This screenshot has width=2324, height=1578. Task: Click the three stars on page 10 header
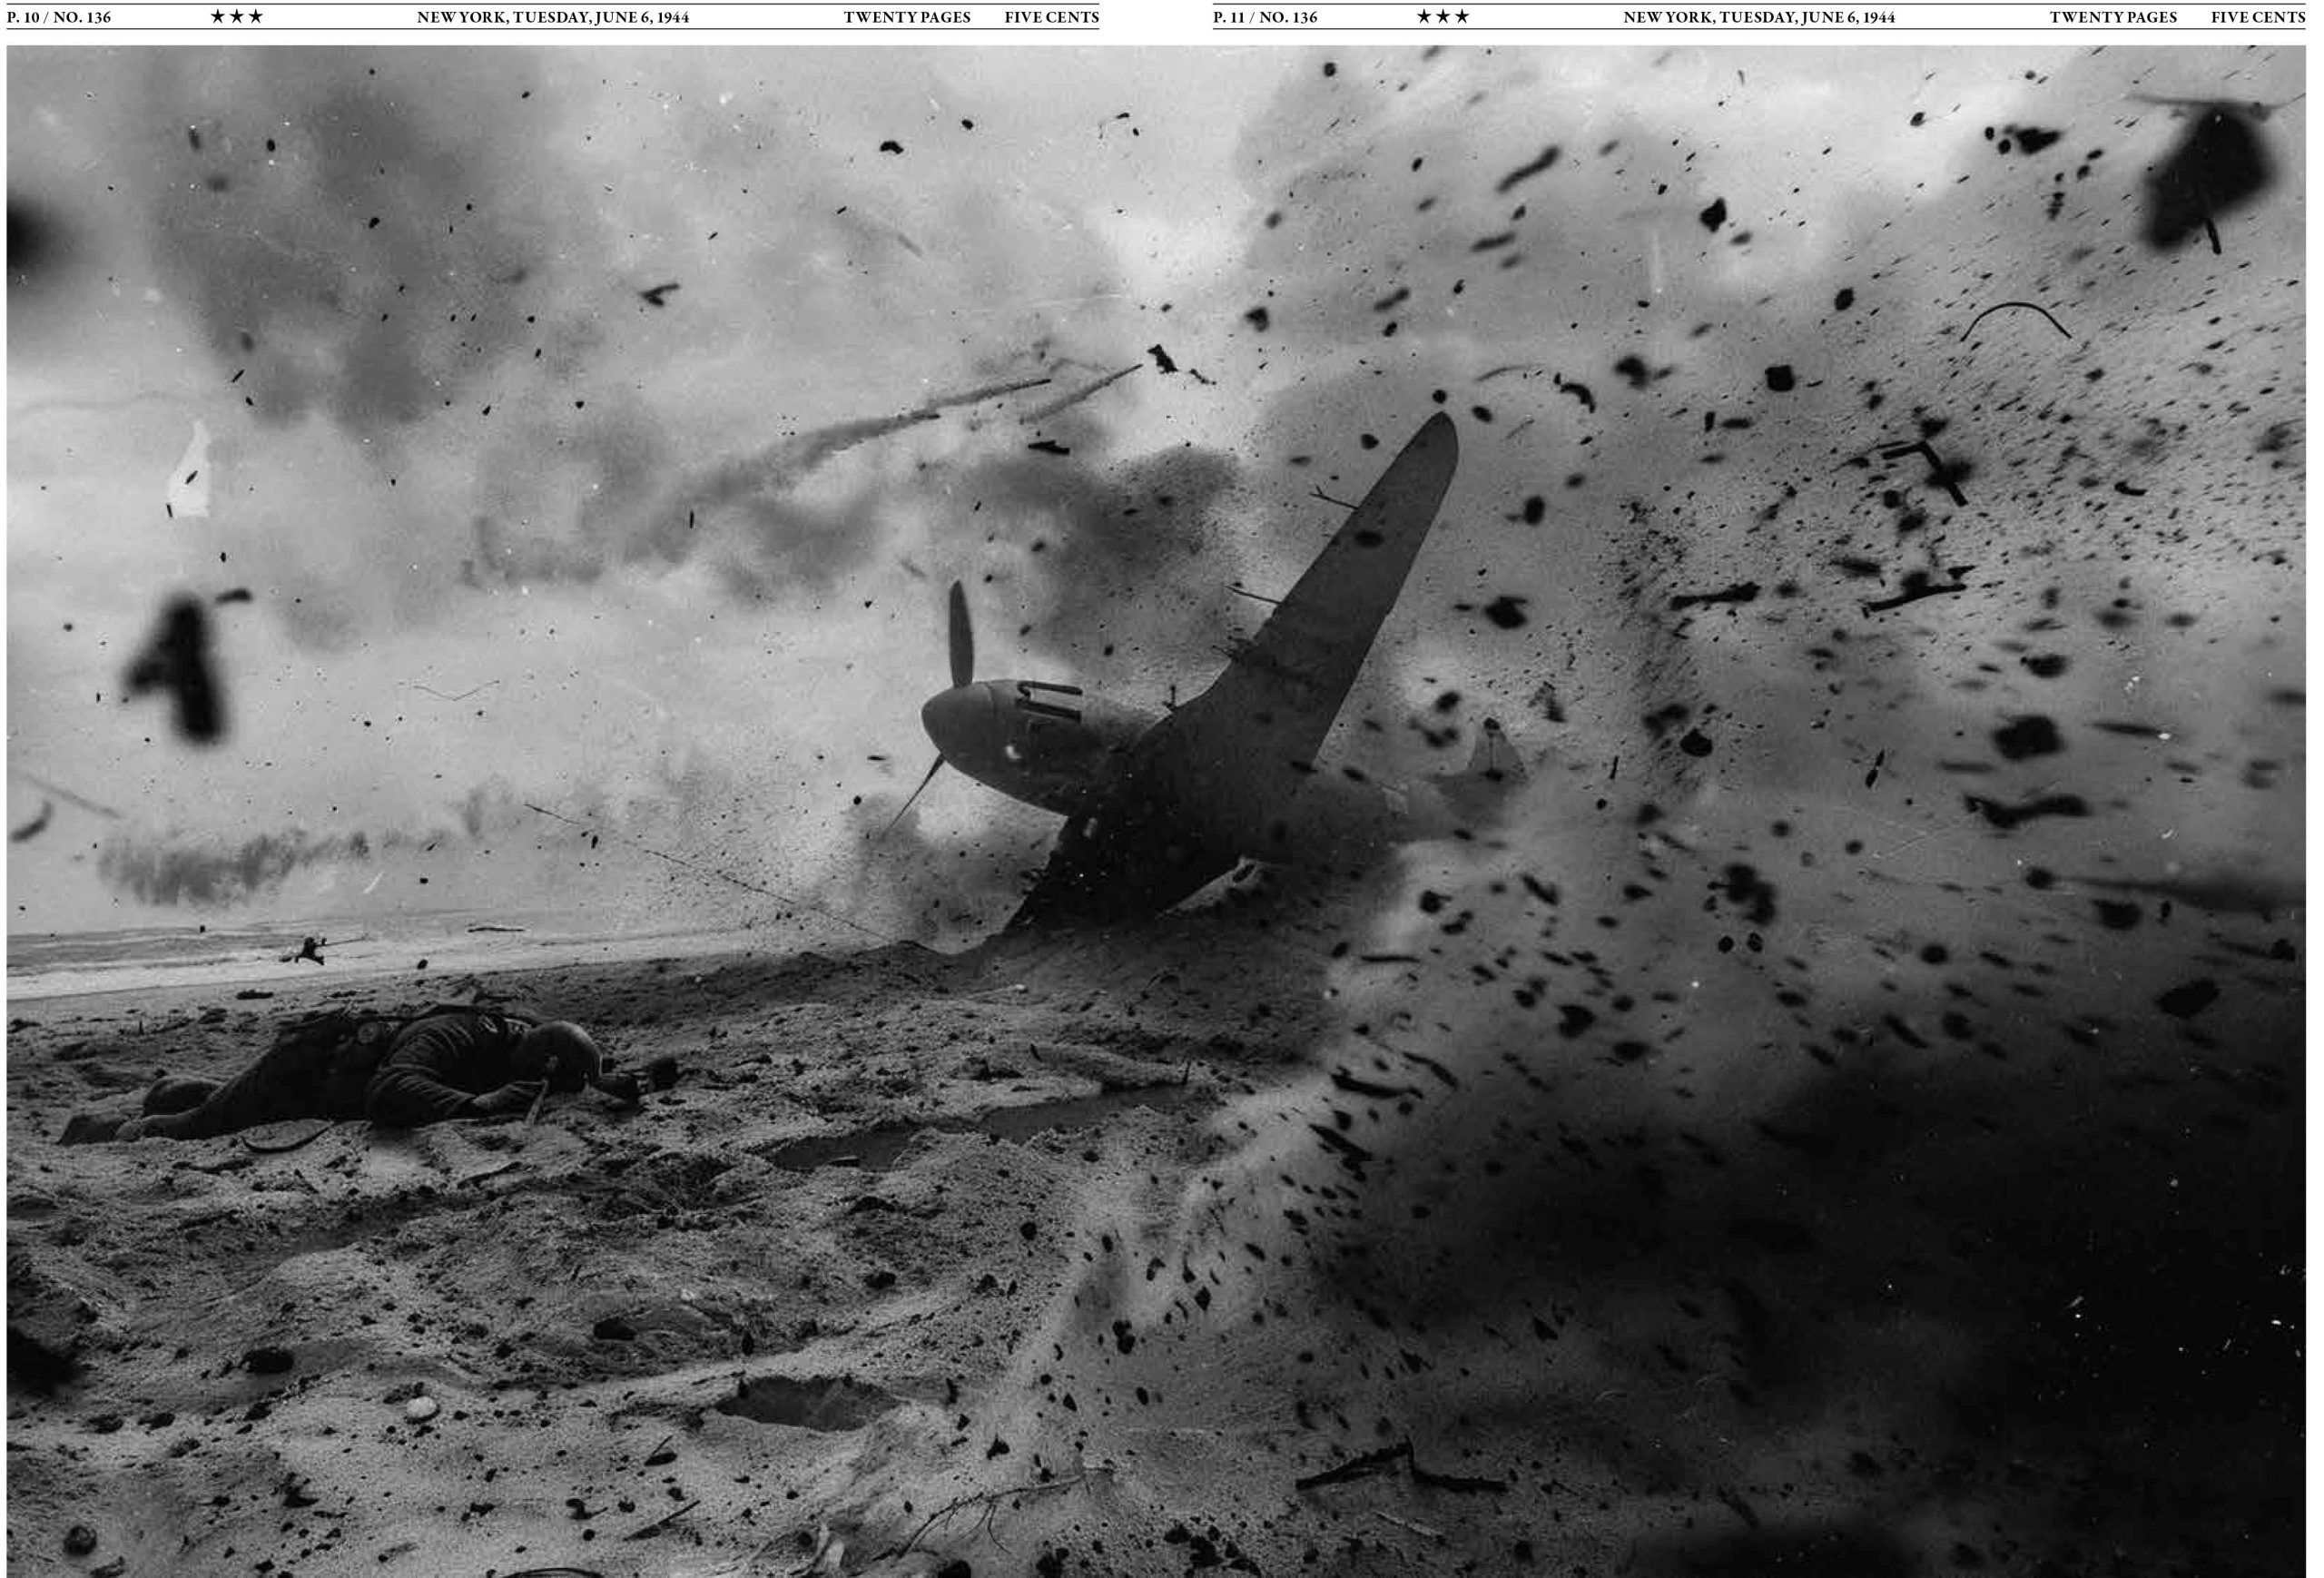(237, 17)
